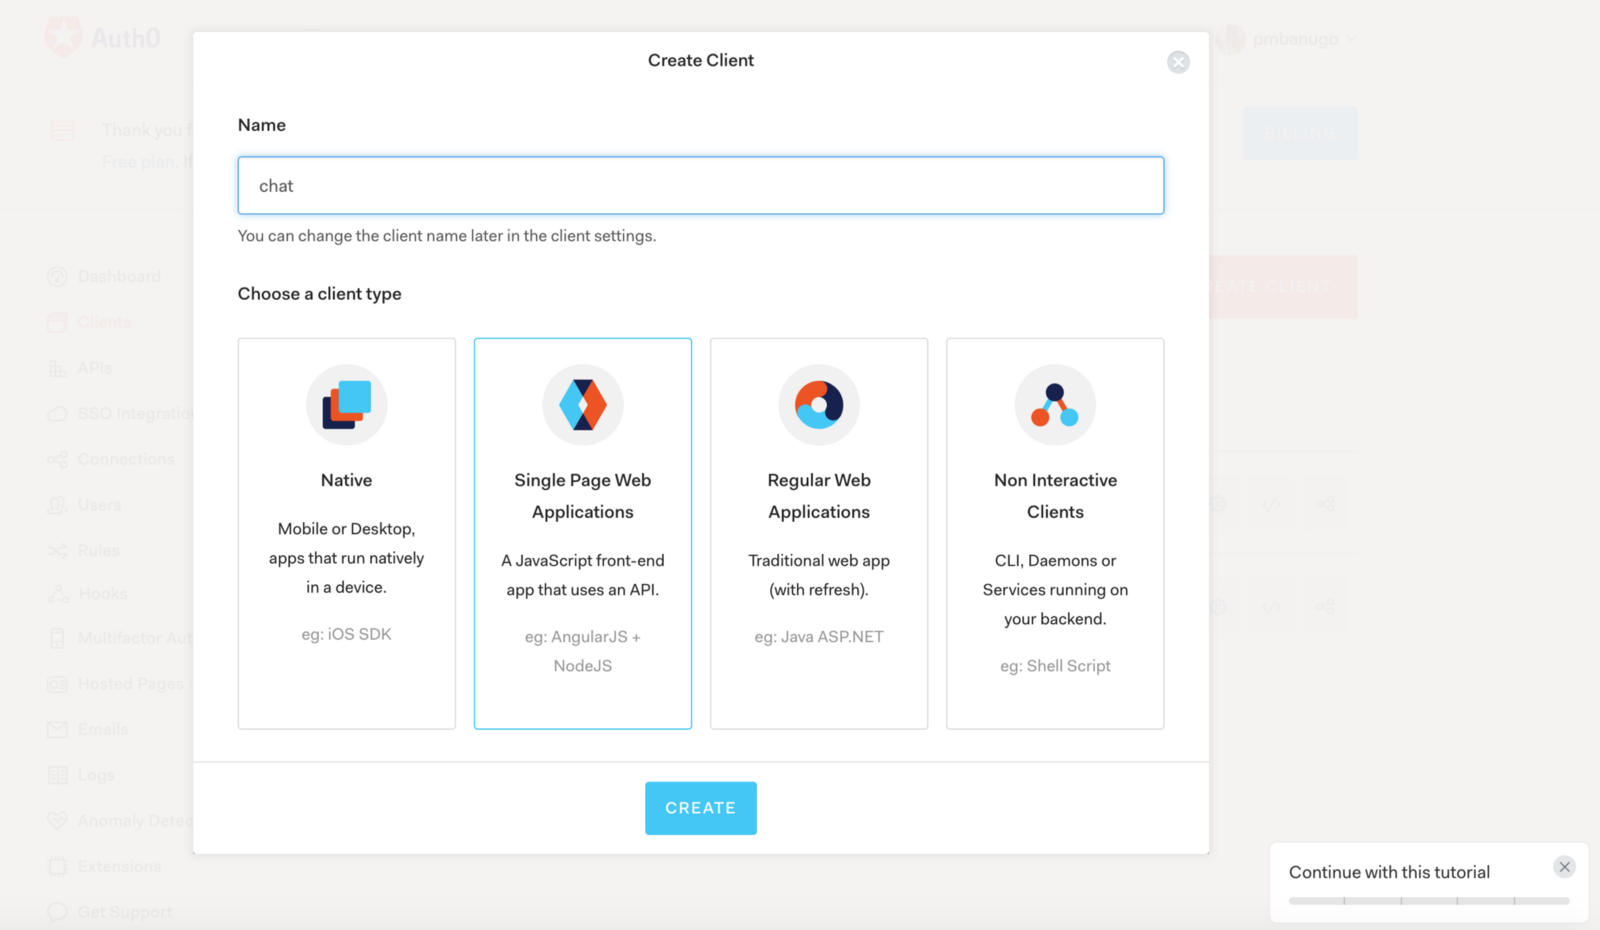Image resolution: width=1600 pixels, height=930 pixels.
Task: Click the Billing button behind the dialog
Action: [1300, 133]
